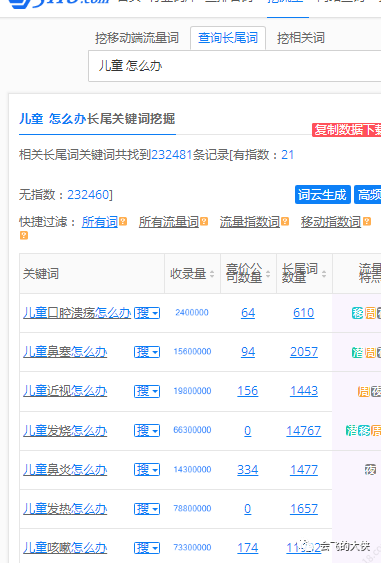The height and width of the screenshot is (563, 381).
Task: Expand 搜 dropdown for 儿童鼻塞怎么办
Action: [x=147, y=352]
